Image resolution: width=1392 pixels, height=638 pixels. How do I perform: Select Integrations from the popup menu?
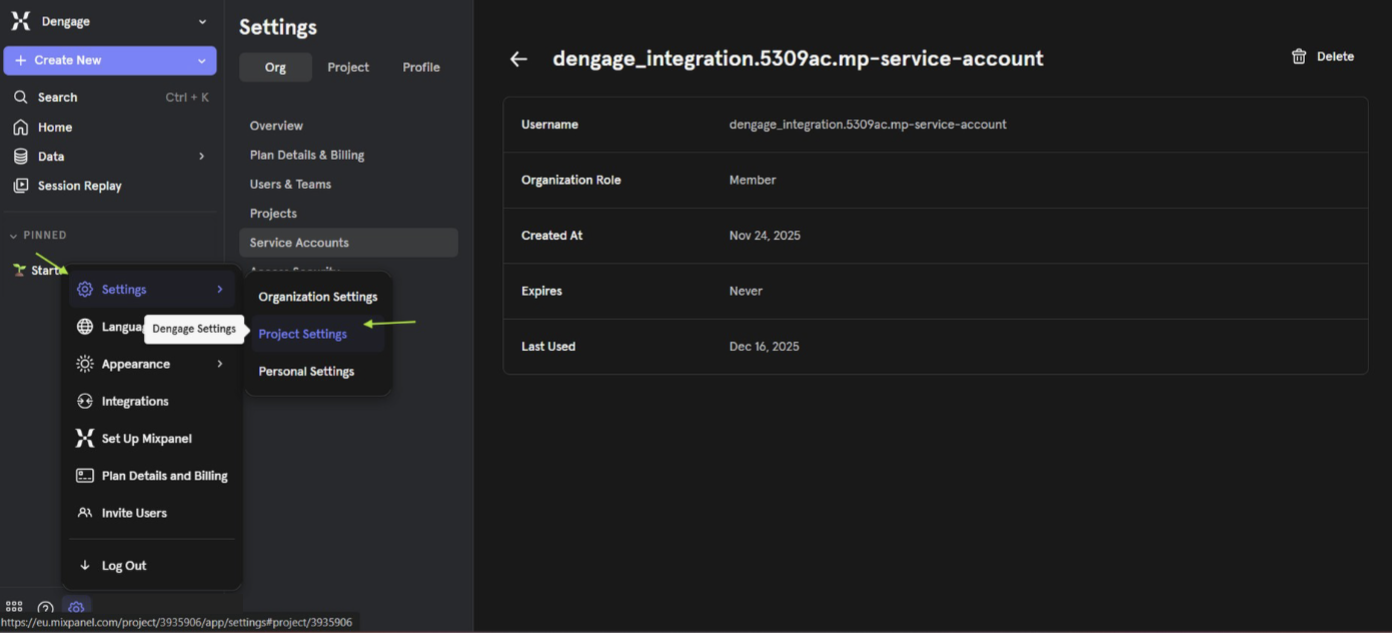(x=134, y=401)
